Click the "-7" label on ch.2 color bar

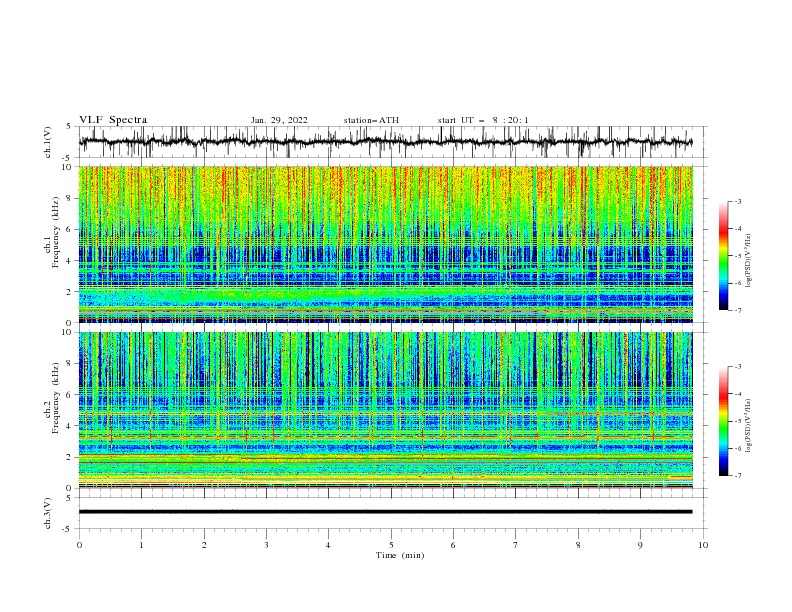[737, 476]
